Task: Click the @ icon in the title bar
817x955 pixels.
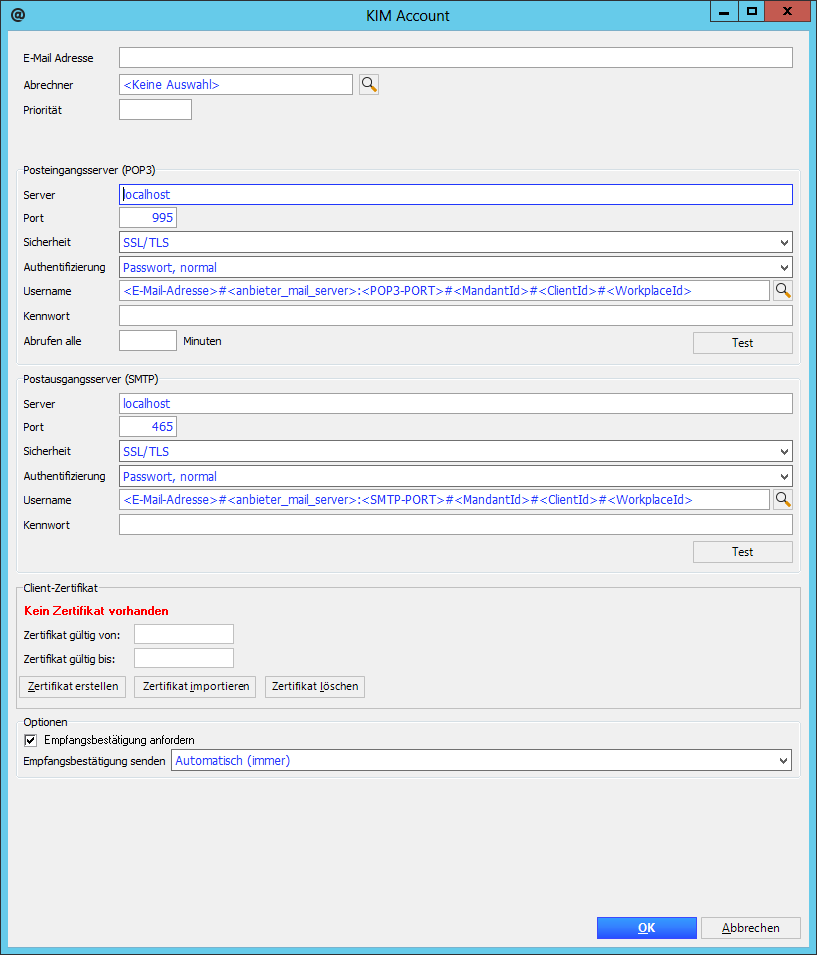Action: pos(18,15)
